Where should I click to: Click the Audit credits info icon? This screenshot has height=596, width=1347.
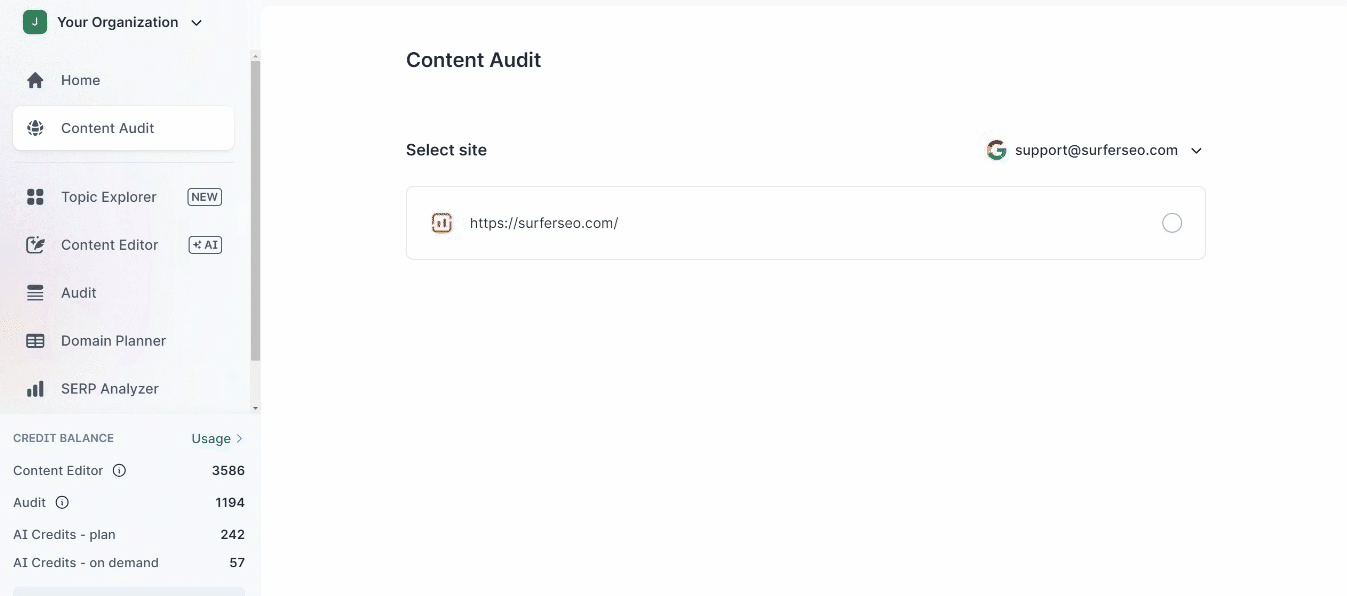[62, 502]
